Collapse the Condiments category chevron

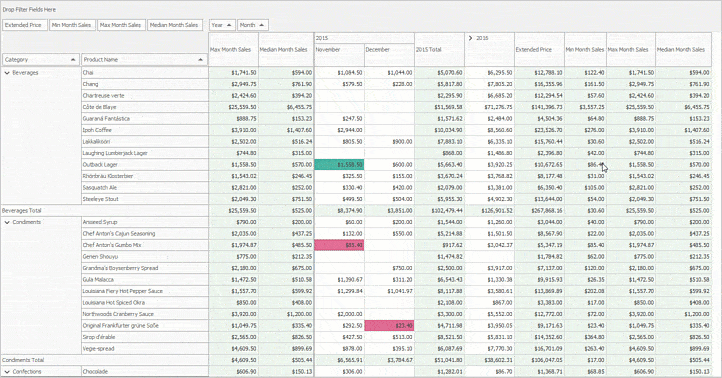[7, 222]
